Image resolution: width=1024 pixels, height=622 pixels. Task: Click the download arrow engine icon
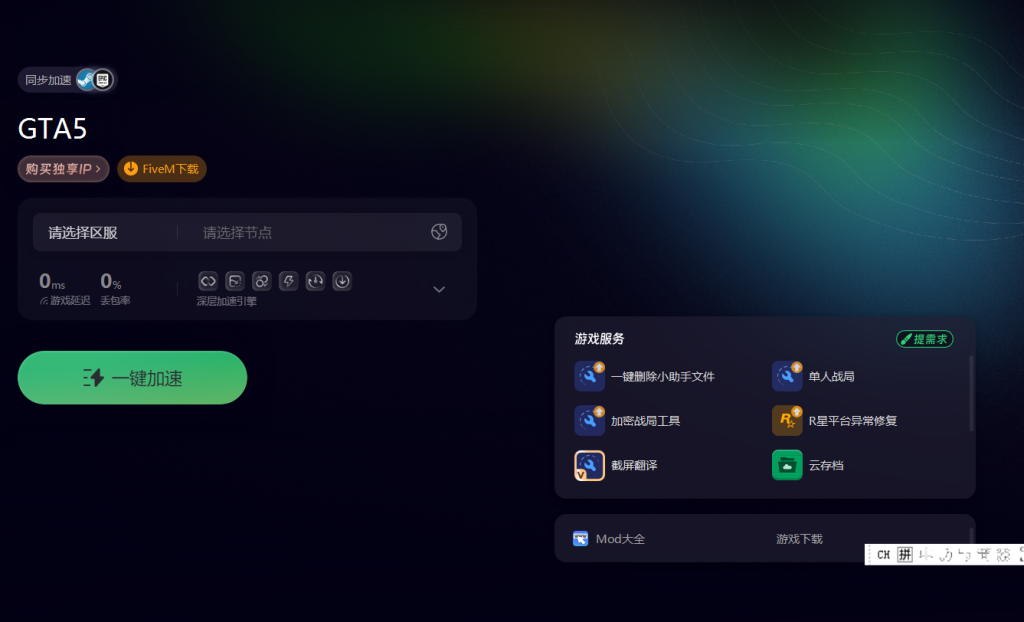pyautogui.click(x=342, y=281)
